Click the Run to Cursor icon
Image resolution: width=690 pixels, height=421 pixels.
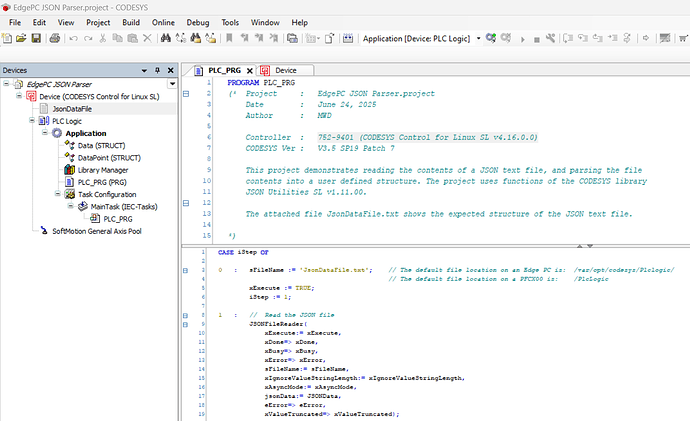point(613,38)
